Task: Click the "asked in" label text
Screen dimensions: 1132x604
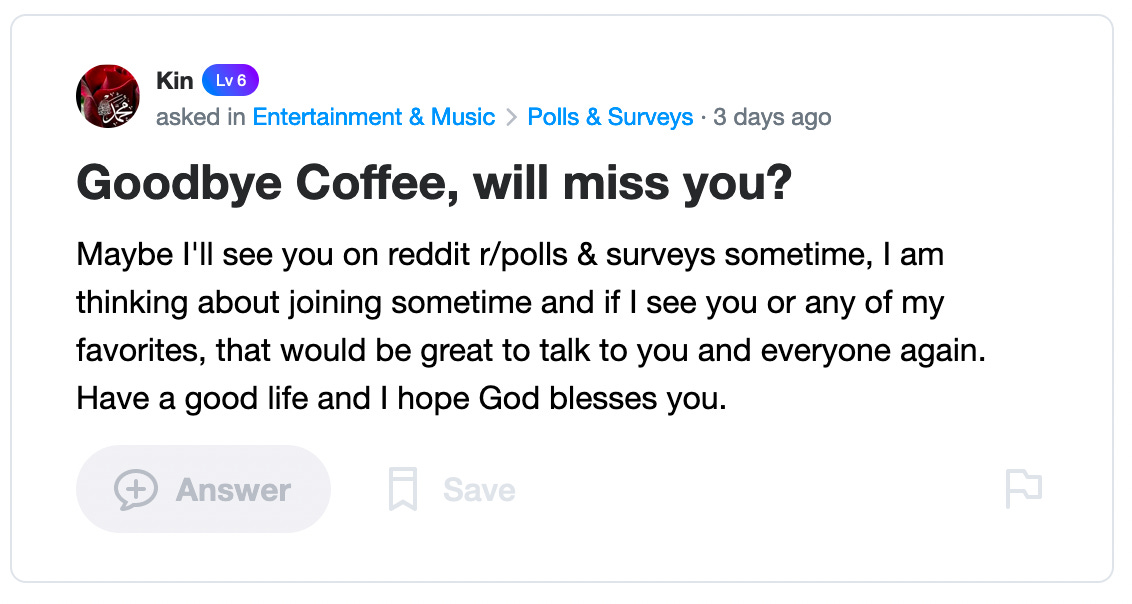Action: click(201, 117)
